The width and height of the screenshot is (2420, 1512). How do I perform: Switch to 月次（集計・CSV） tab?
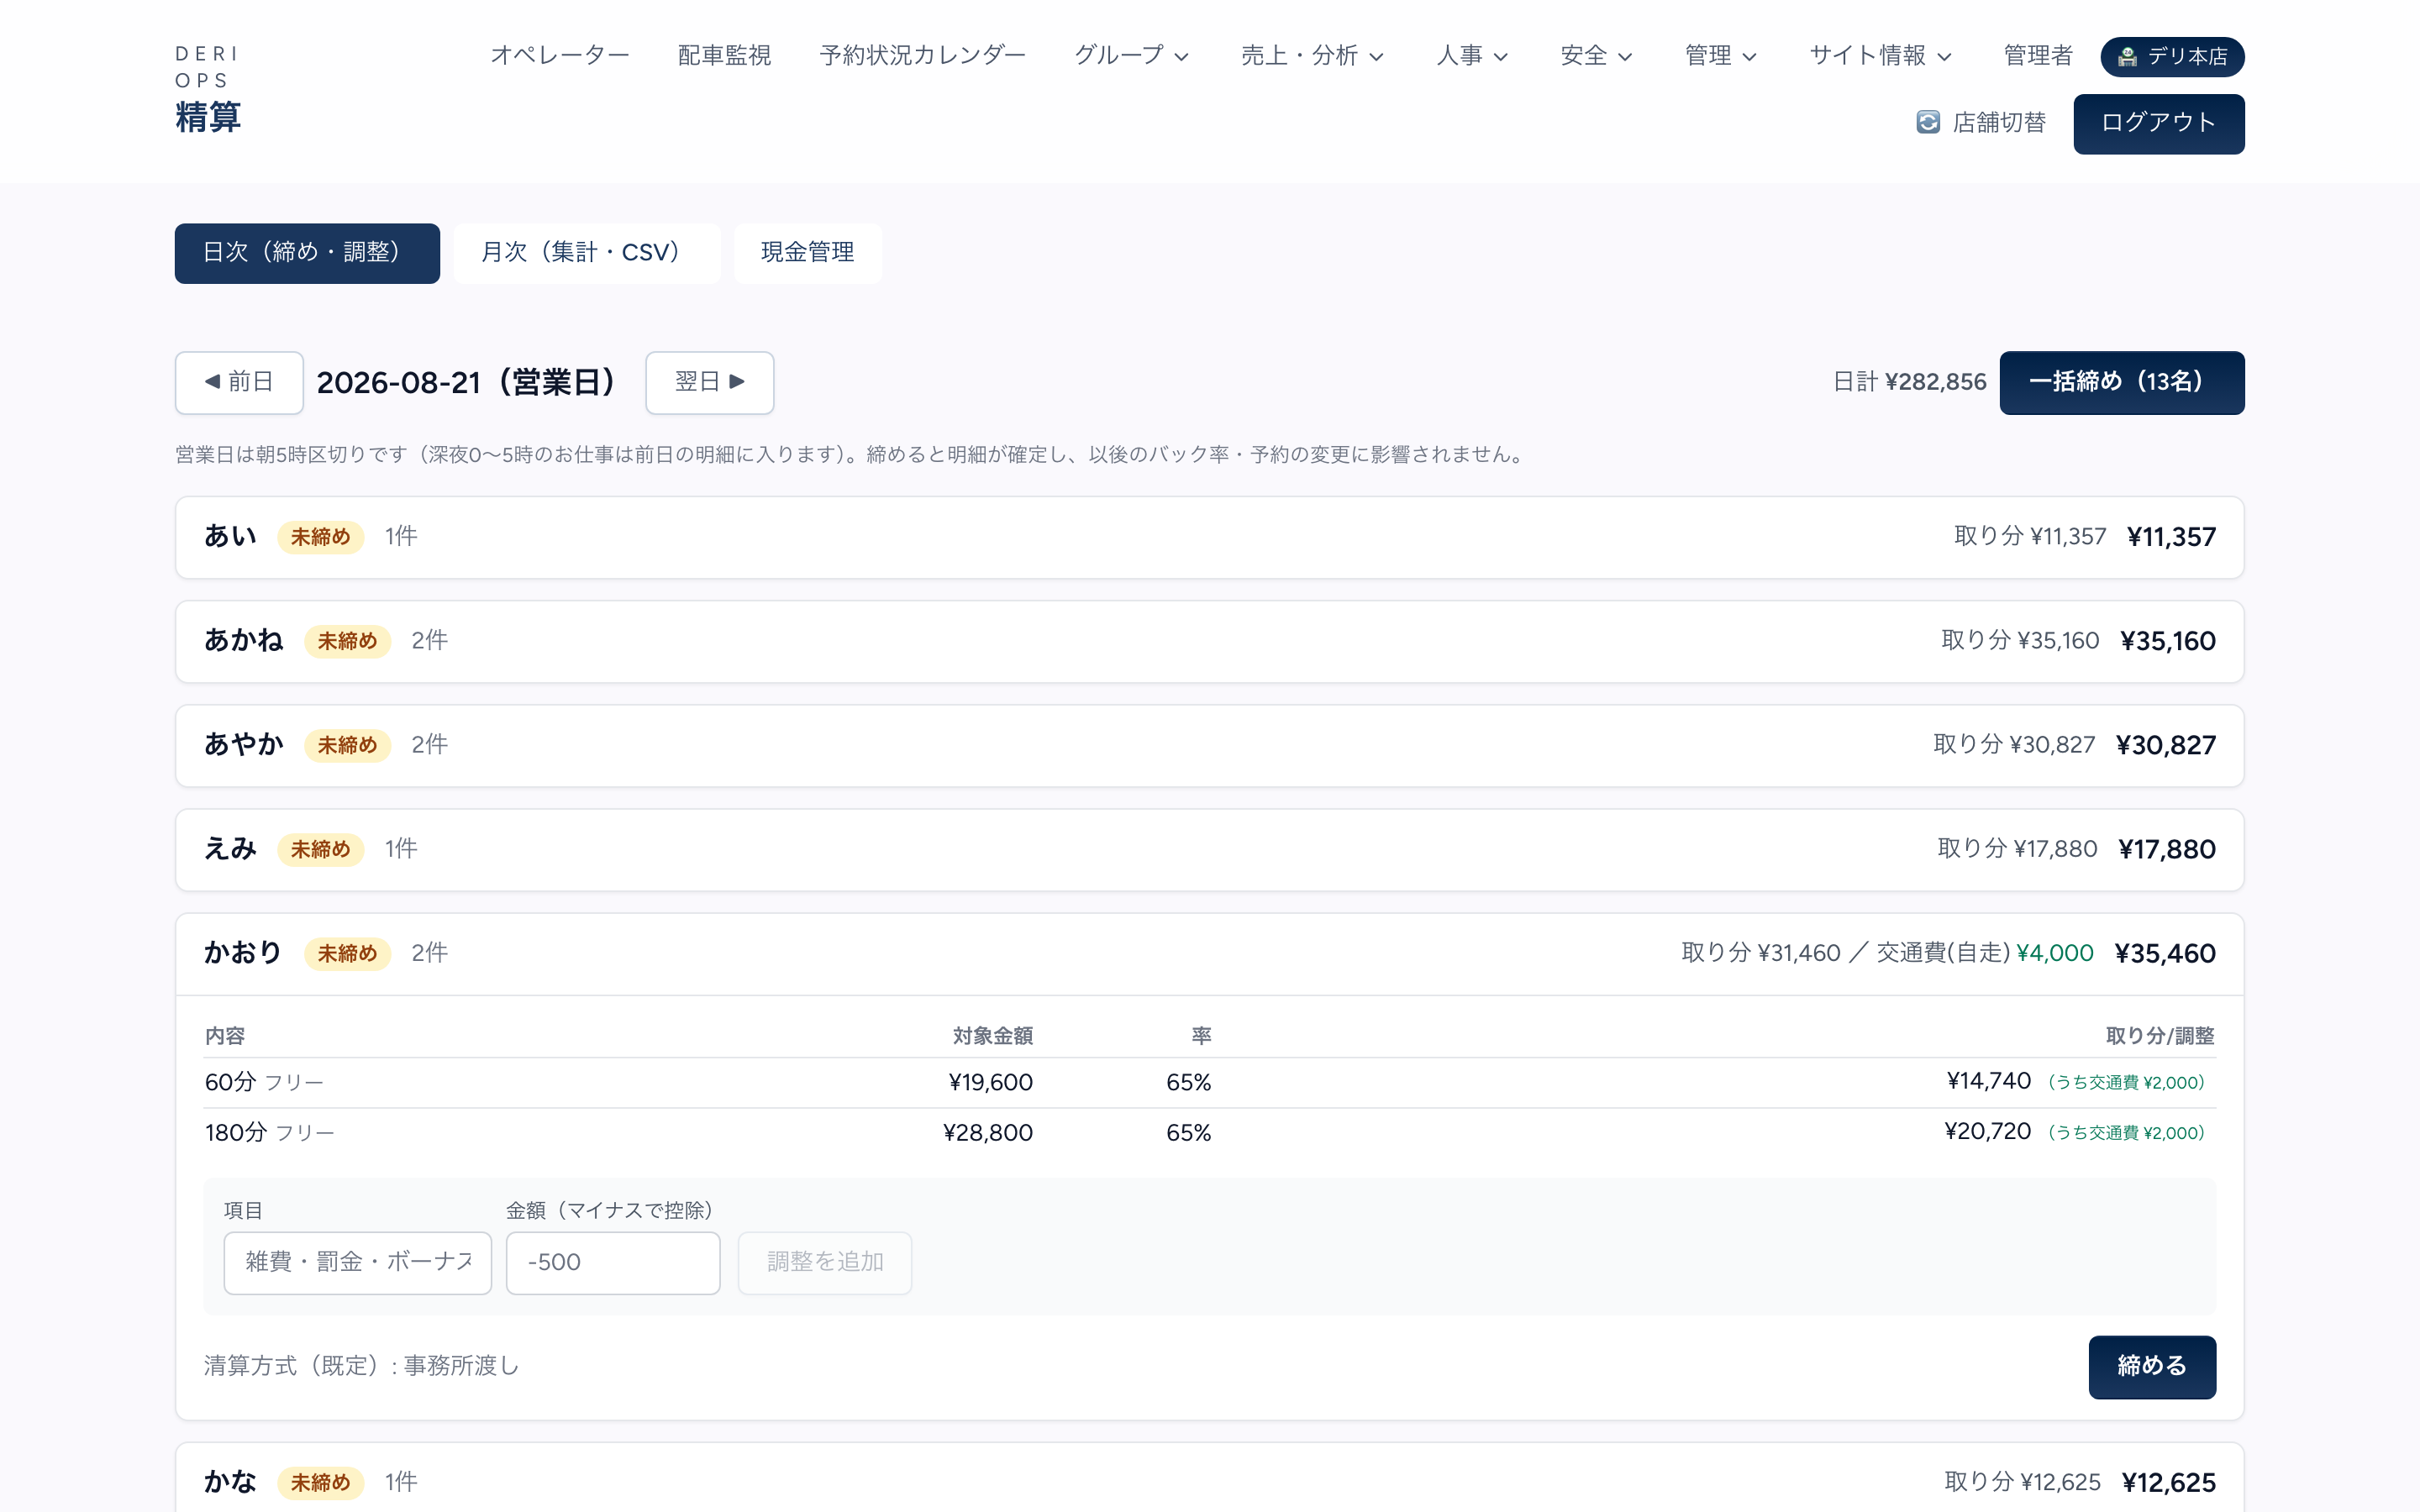pos(586,253)
